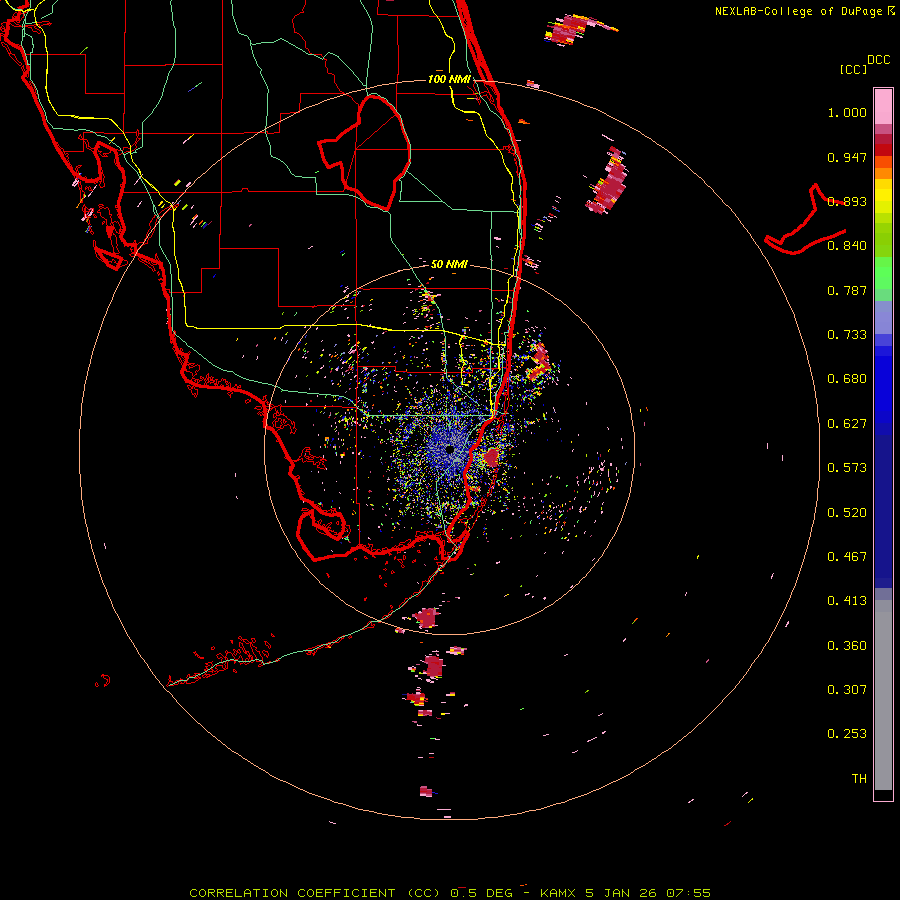Select the 0.893 scale value
The width and height of the screenshot is (900, 900).
(847, 201)
